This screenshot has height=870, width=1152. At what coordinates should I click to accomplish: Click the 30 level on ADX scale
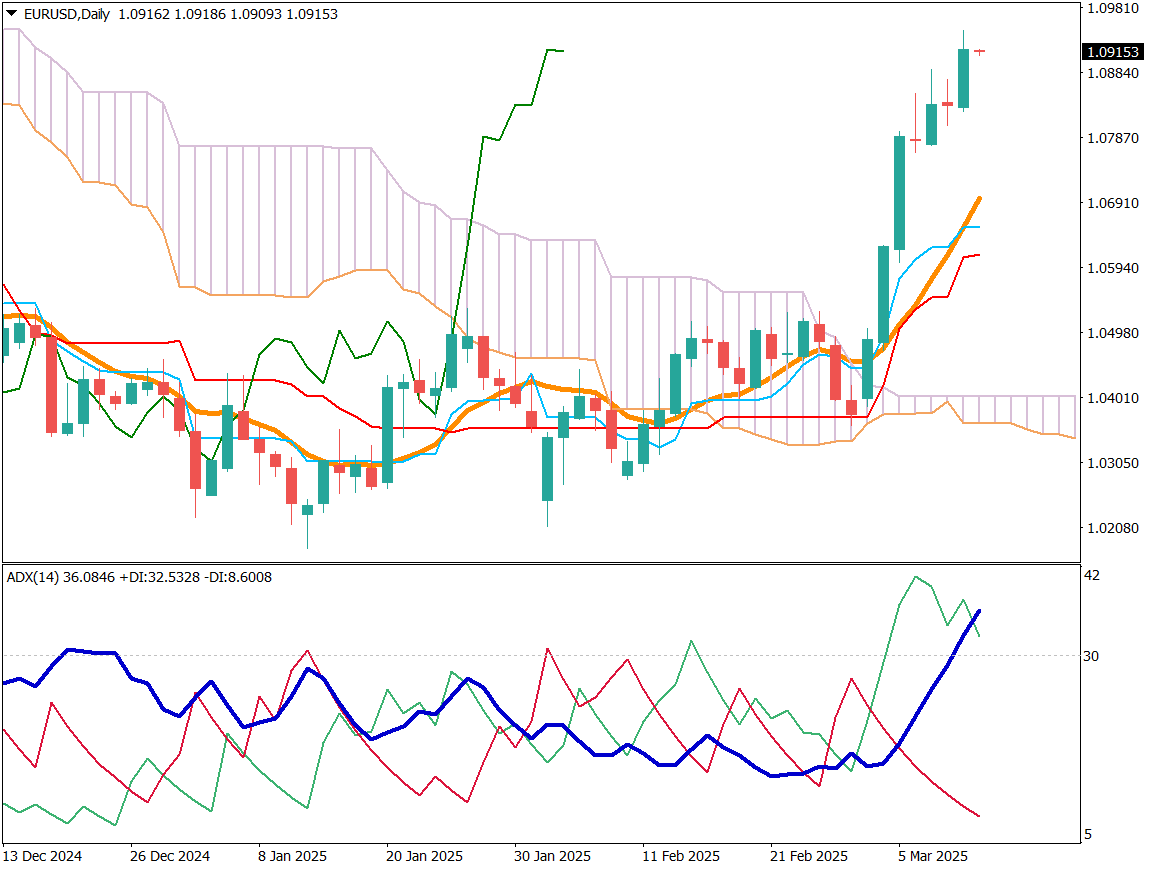coord(1095,656)
